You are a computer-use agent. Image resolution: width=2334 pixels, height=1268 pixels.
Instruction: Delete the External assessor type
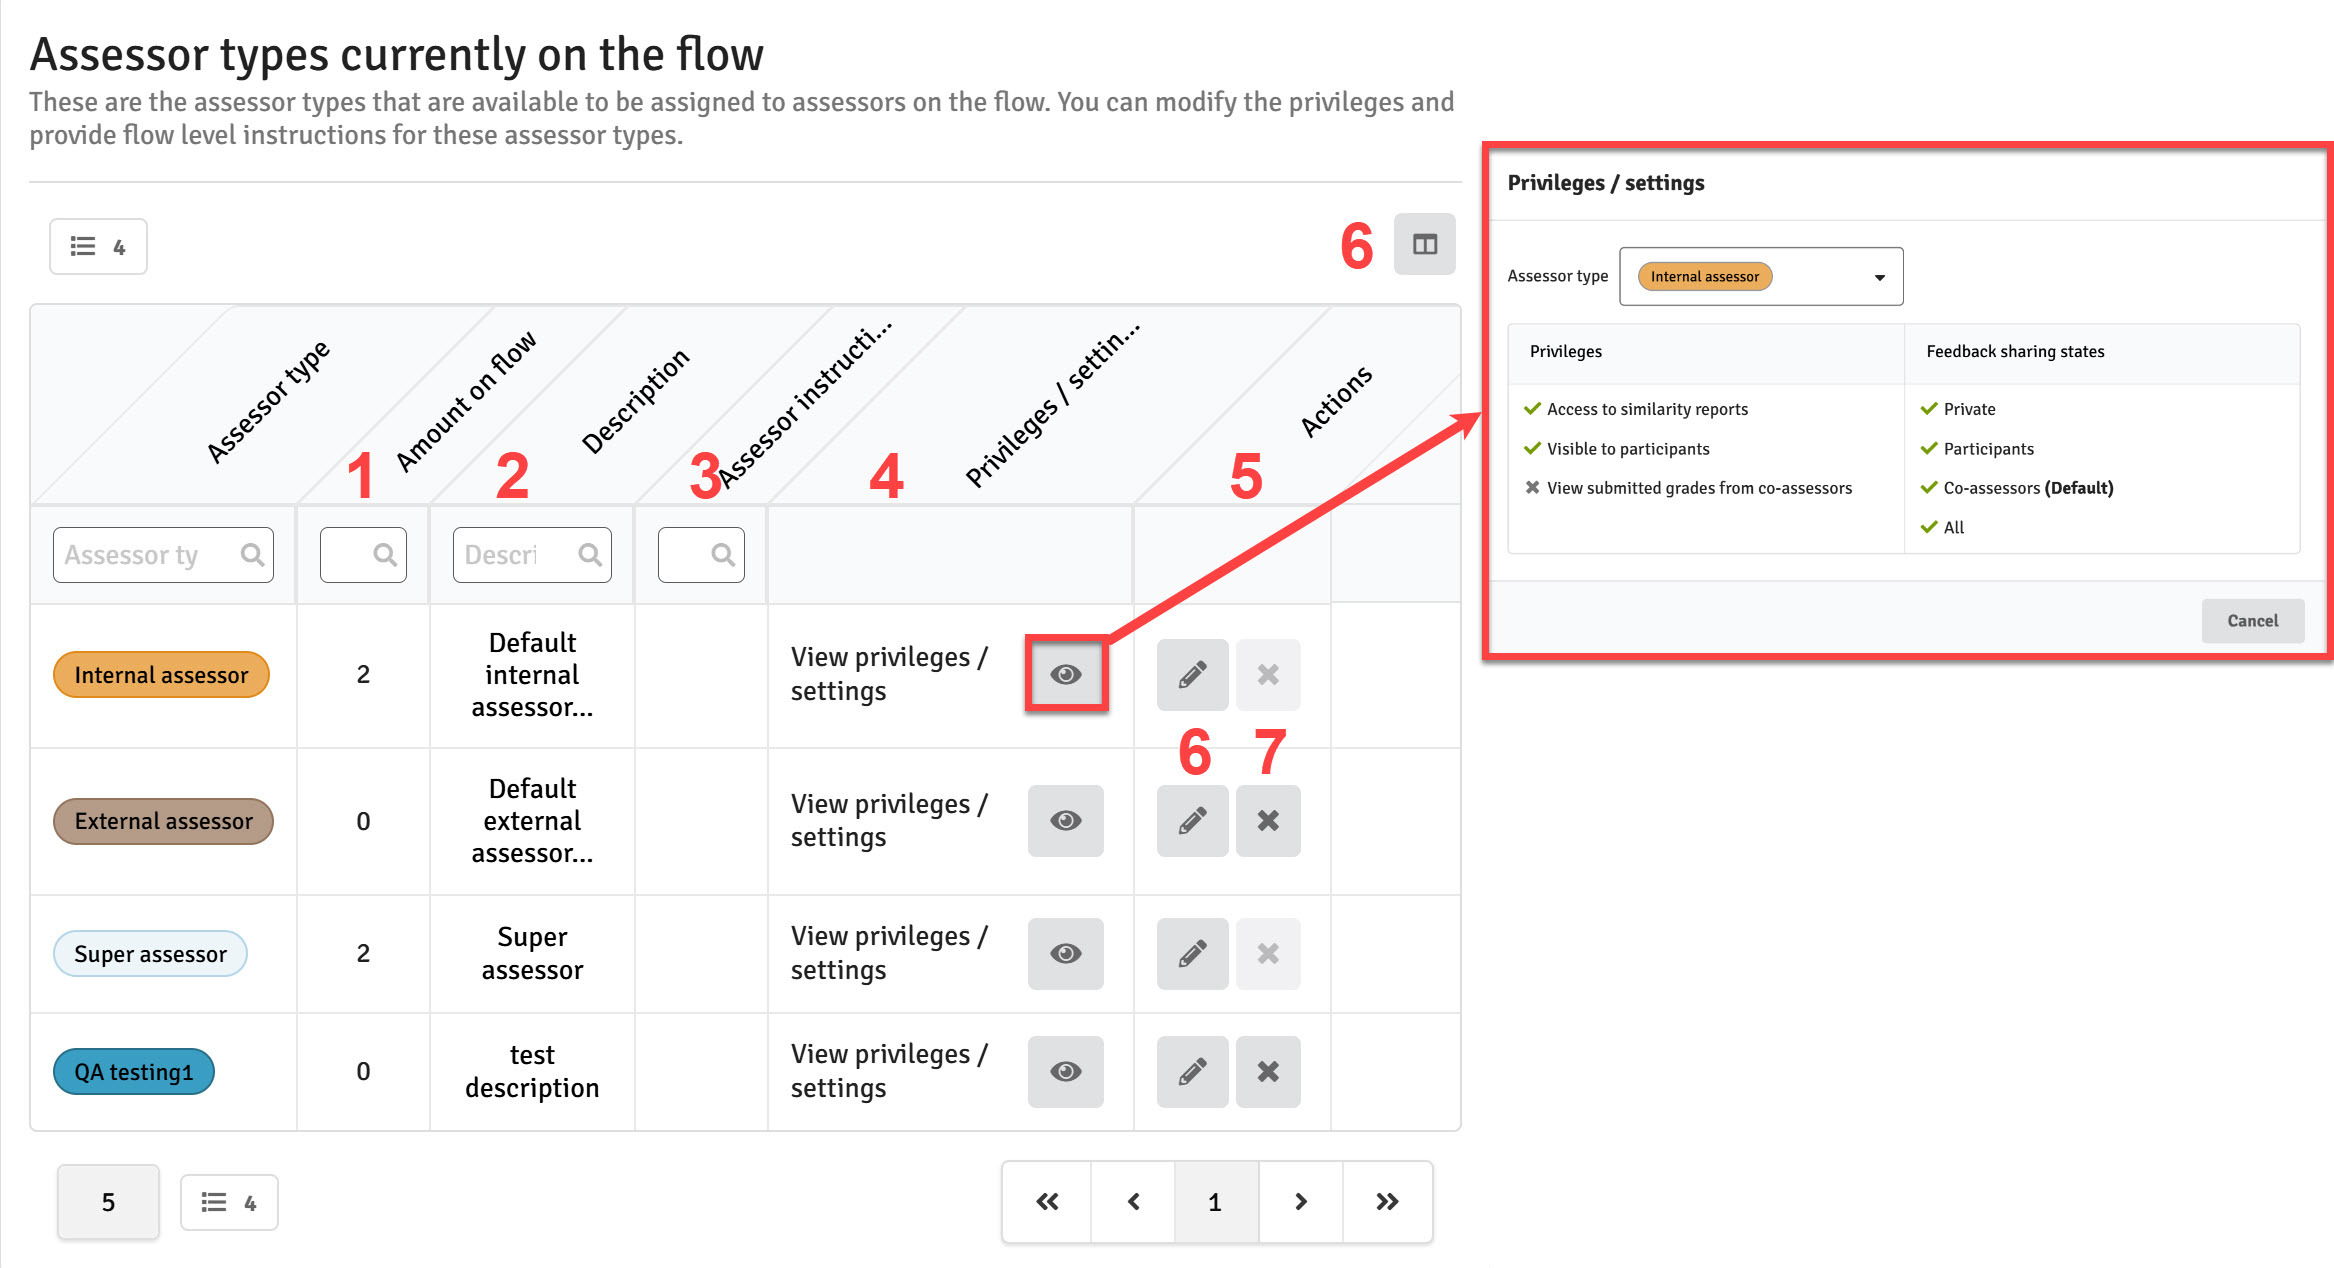[x=1268, y=821]
